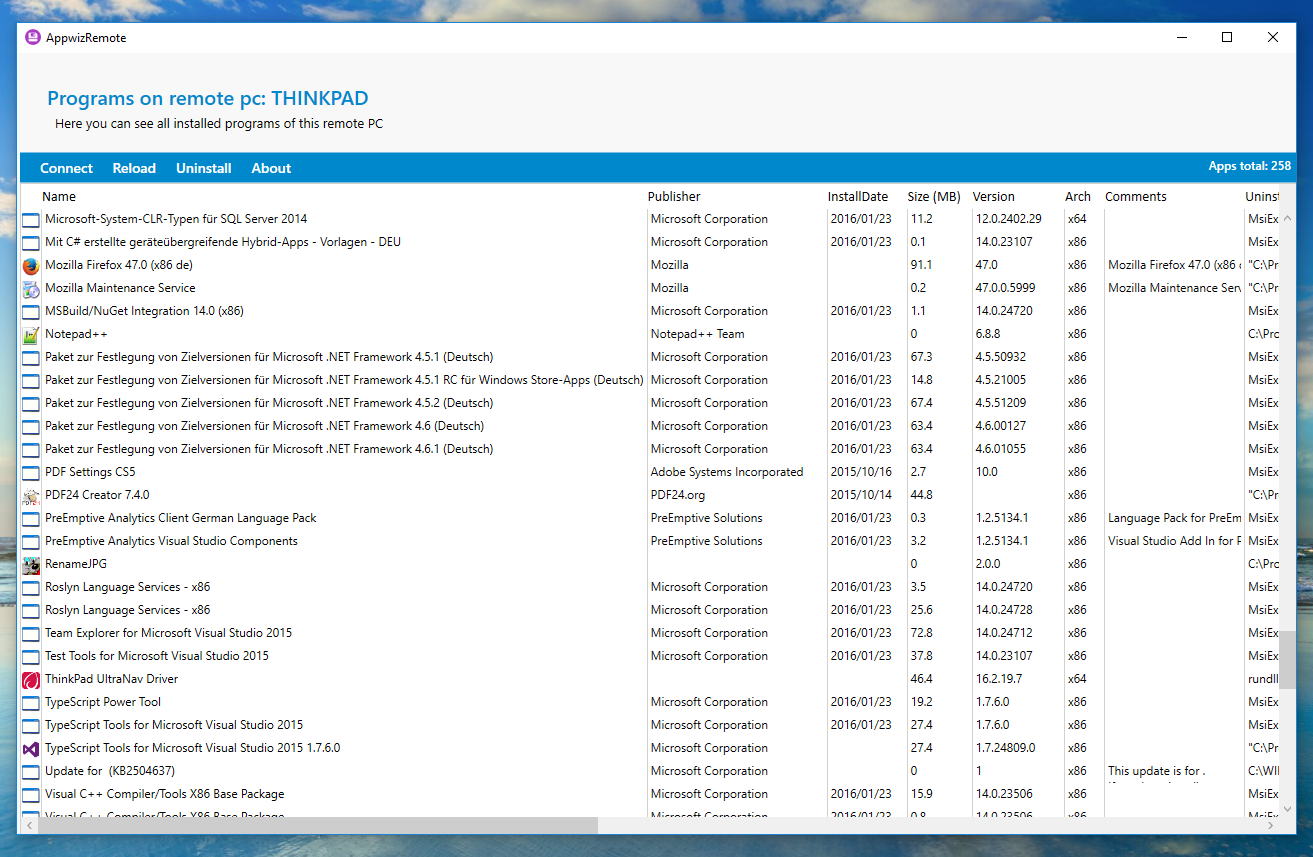
Task: Select the PDF24 Creator 7.4.0 row
Action: click(x=97, y=495)
